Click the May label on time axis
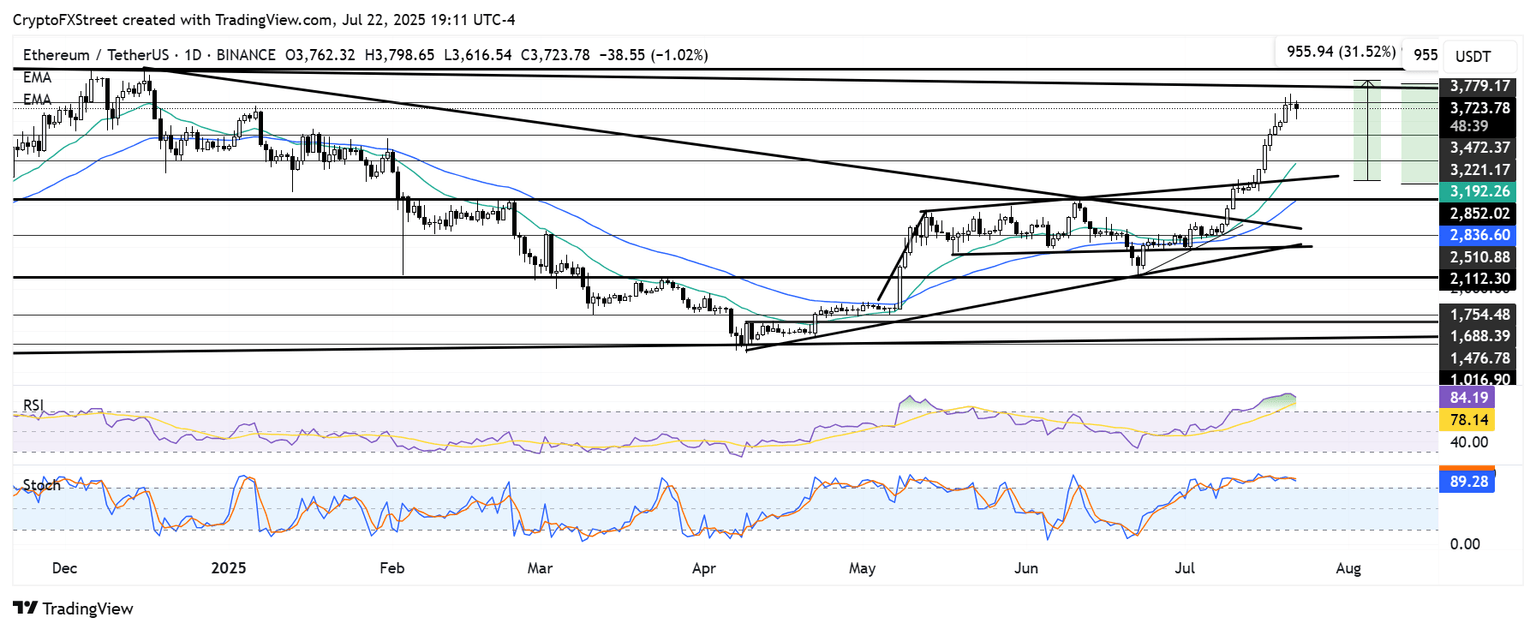This screenshot has width=1536, height=631. (862, 569)
